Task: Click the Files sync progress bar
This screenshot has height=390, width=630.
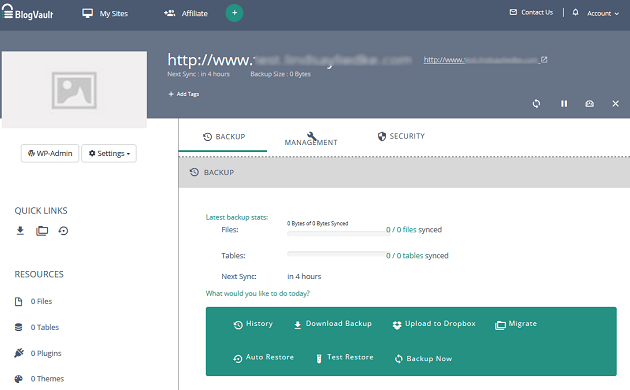Action: tap(338, 233)
